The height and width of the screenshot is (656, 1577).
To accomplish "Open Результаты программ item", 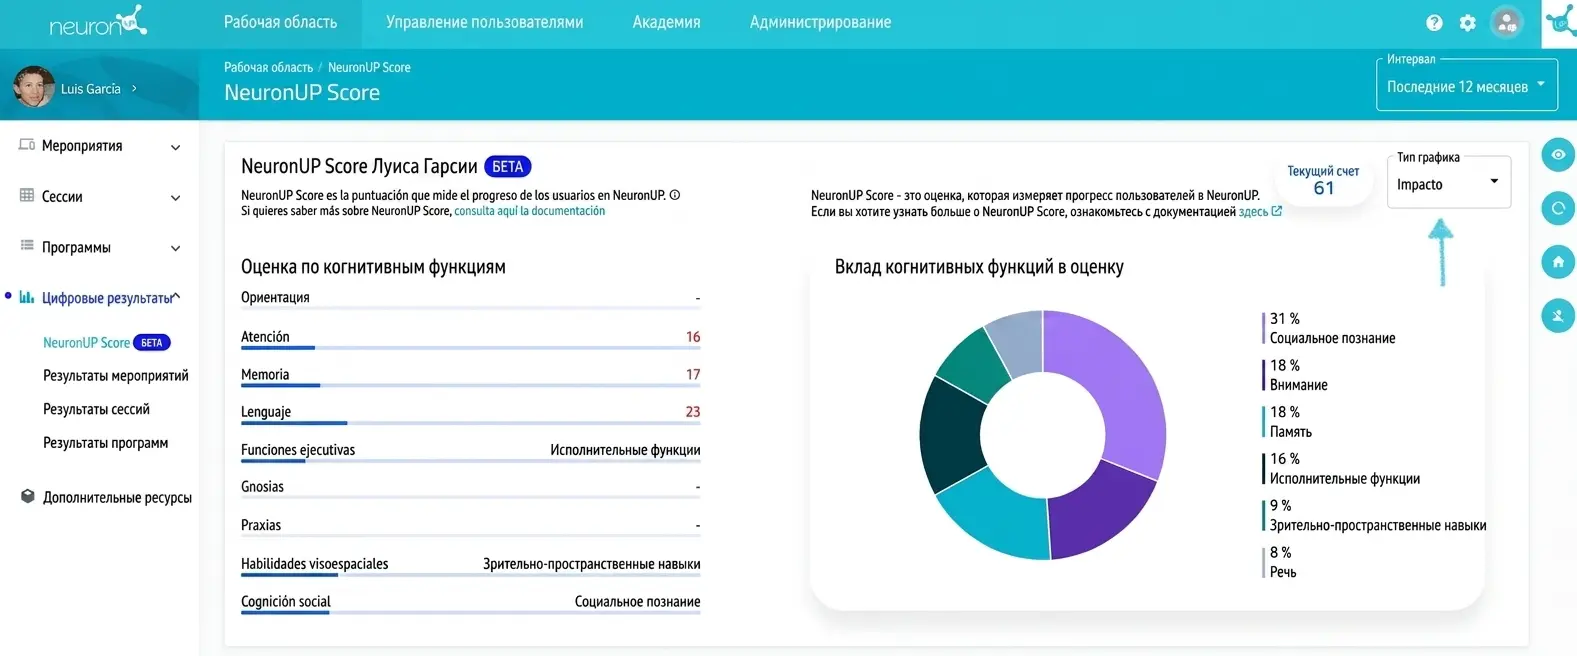I will (105, 442).
